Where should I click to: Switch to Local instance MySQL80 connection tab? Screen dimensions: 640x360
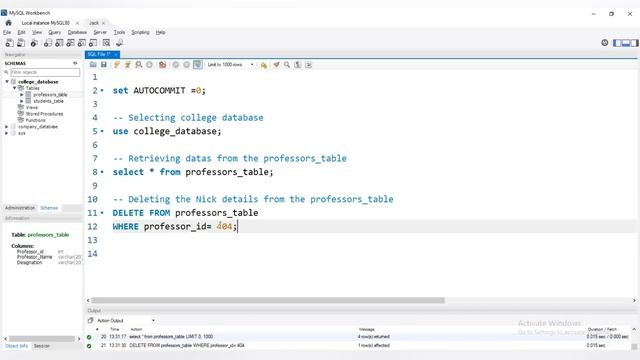point(46,23)
